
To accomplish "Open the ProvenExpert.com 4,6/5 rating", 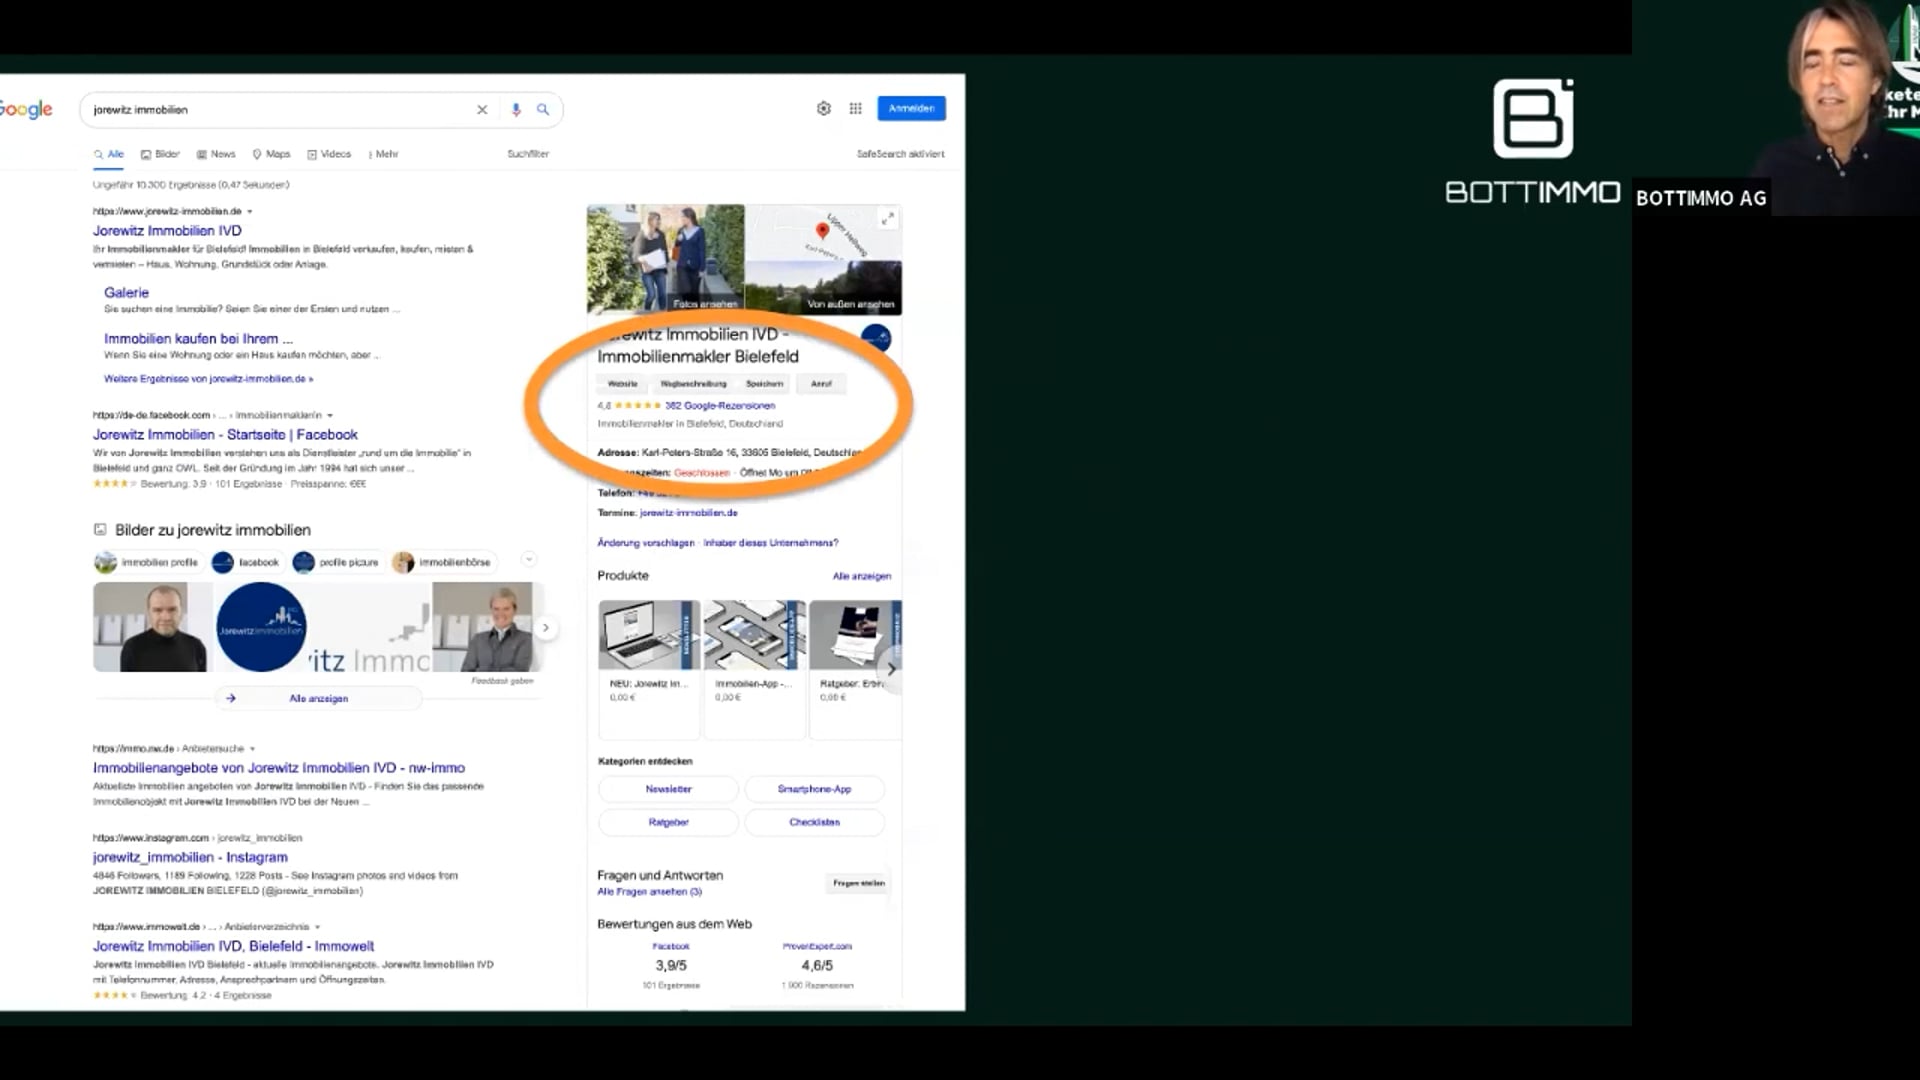I will point(817,965).
